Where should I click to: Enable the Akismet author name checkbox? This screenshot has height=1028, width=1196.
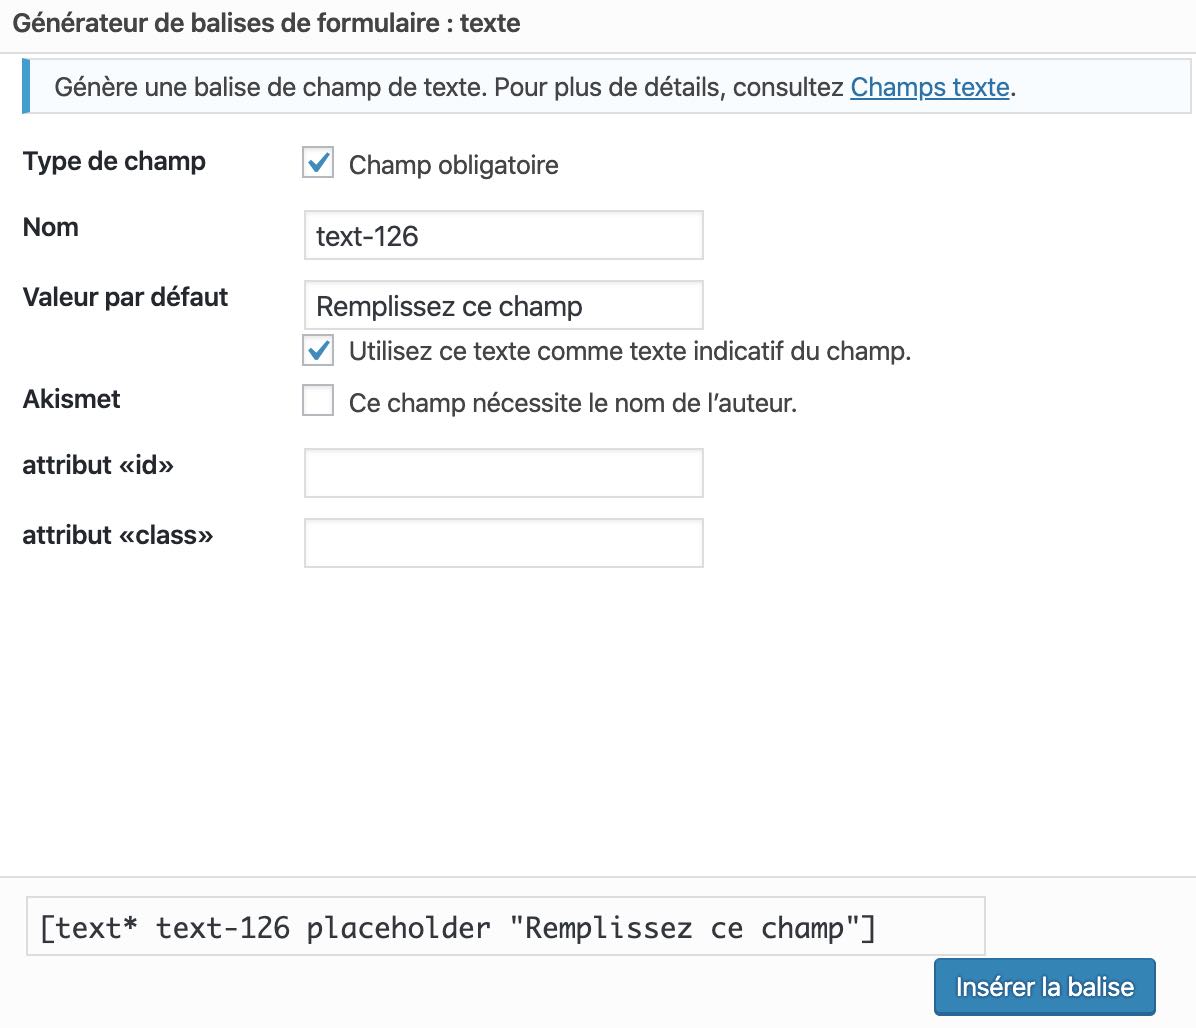[x=318, y=402]
